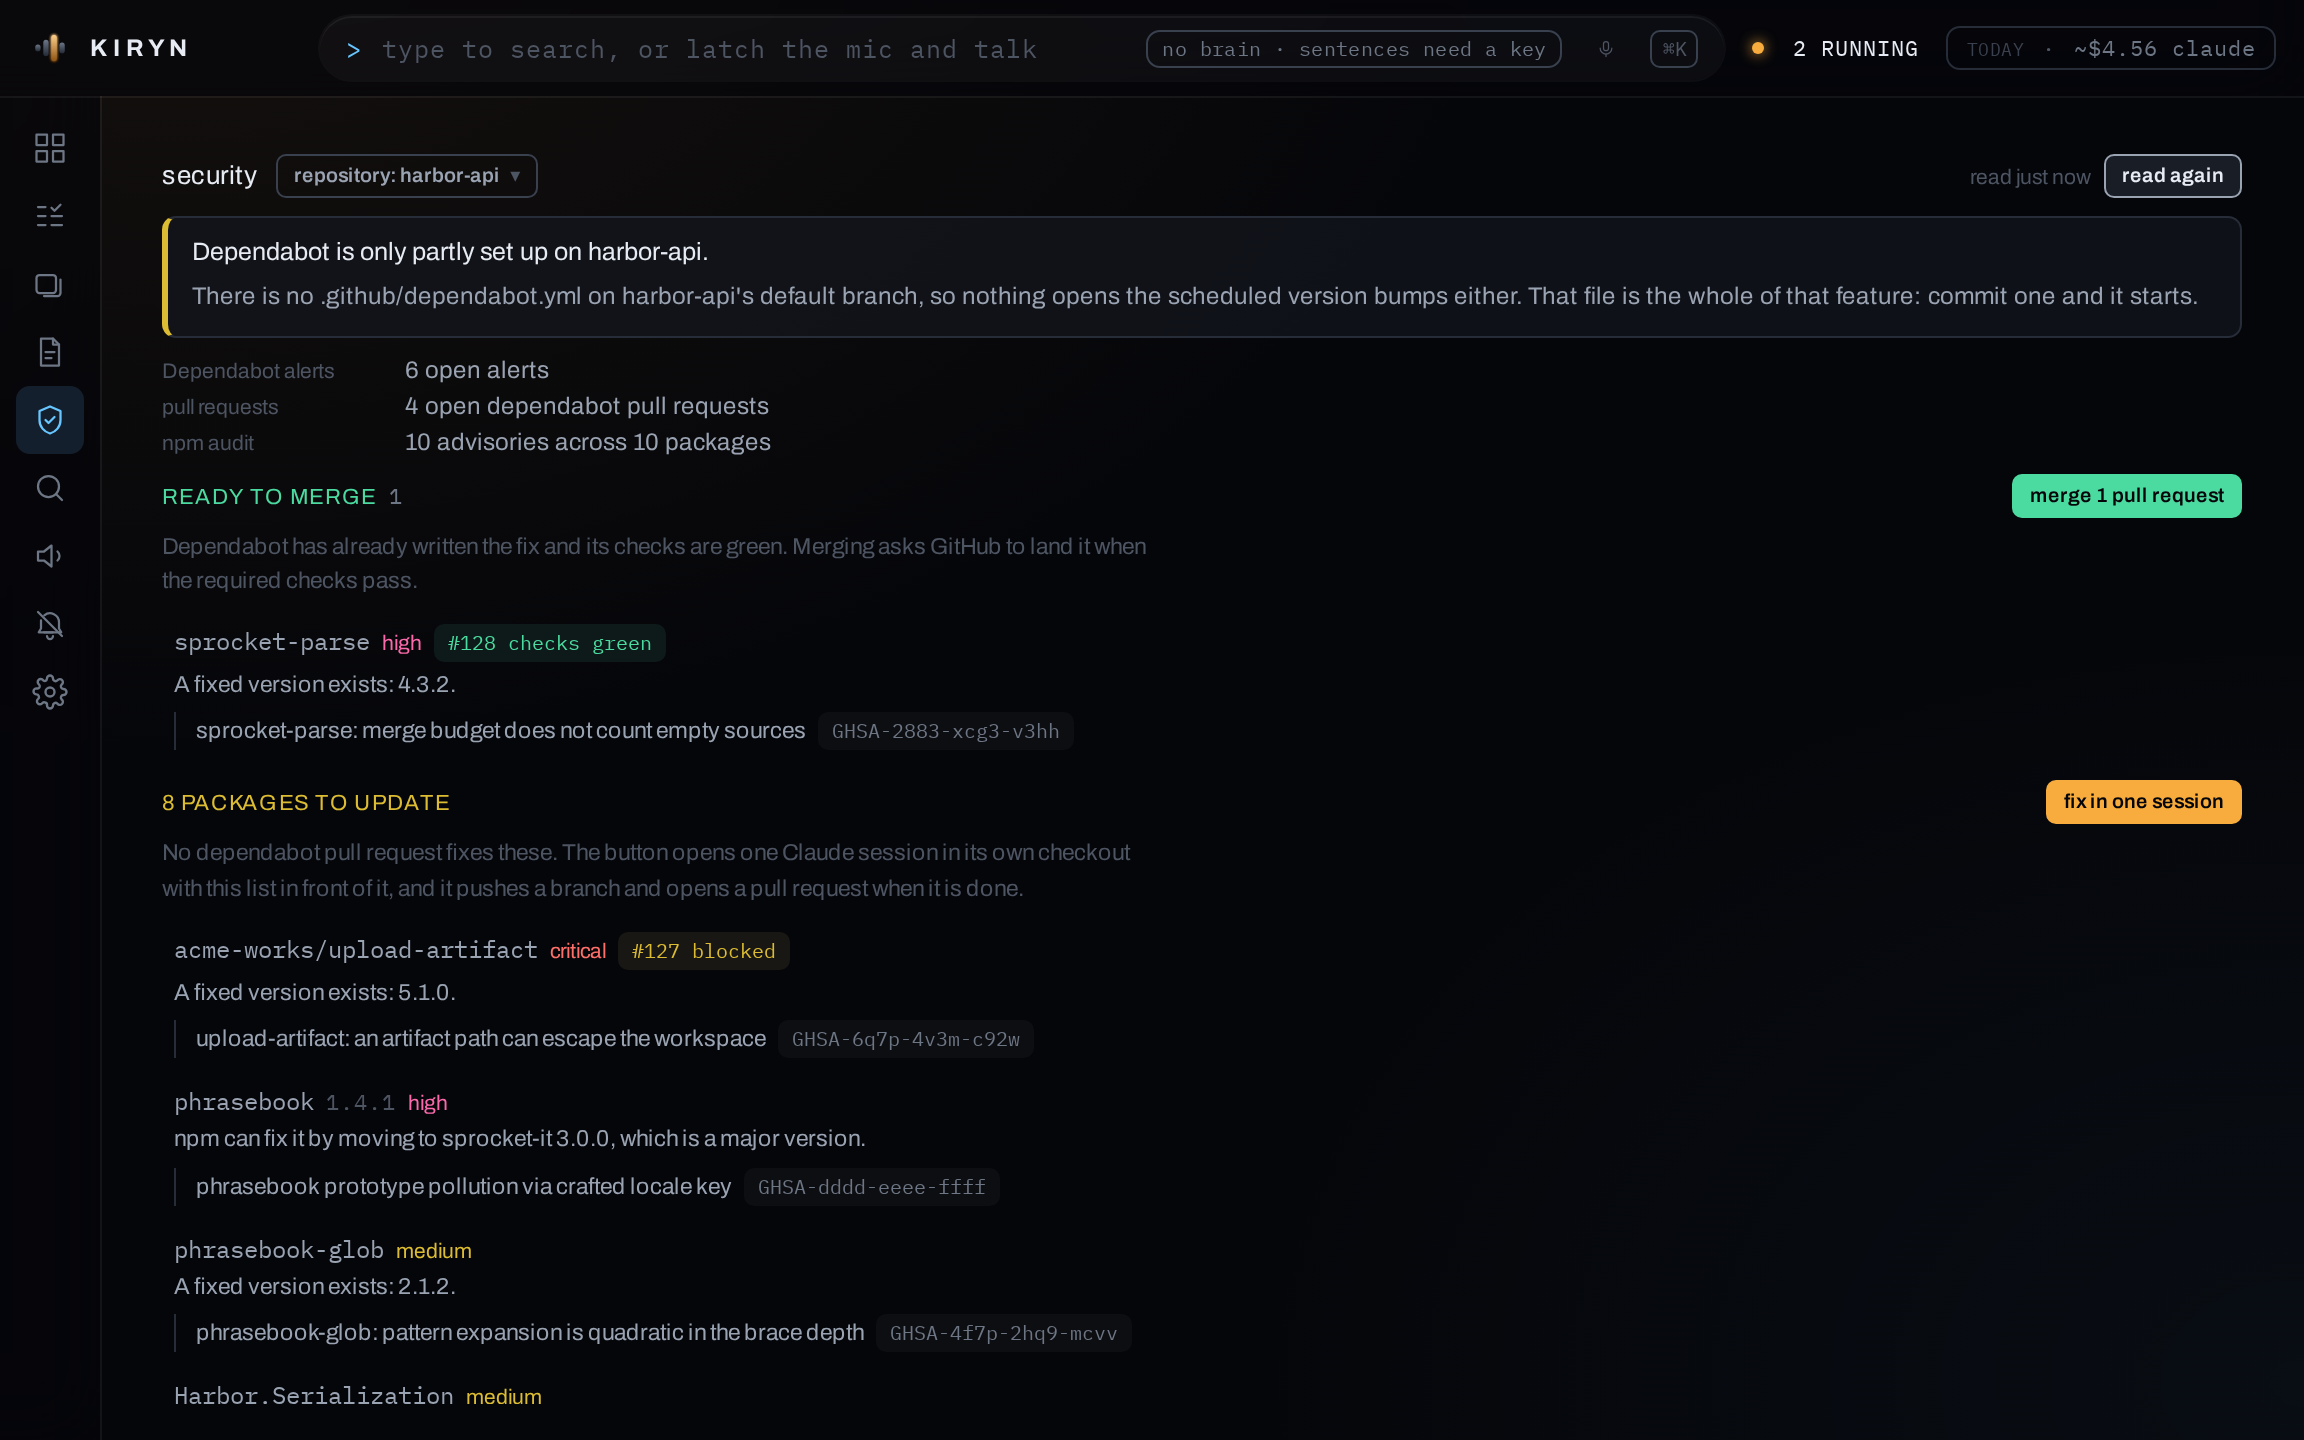Open the documents sidebar icon
Viewport: 2304px width, 1440px height.
pyautogui.click(x=50, y=352)
